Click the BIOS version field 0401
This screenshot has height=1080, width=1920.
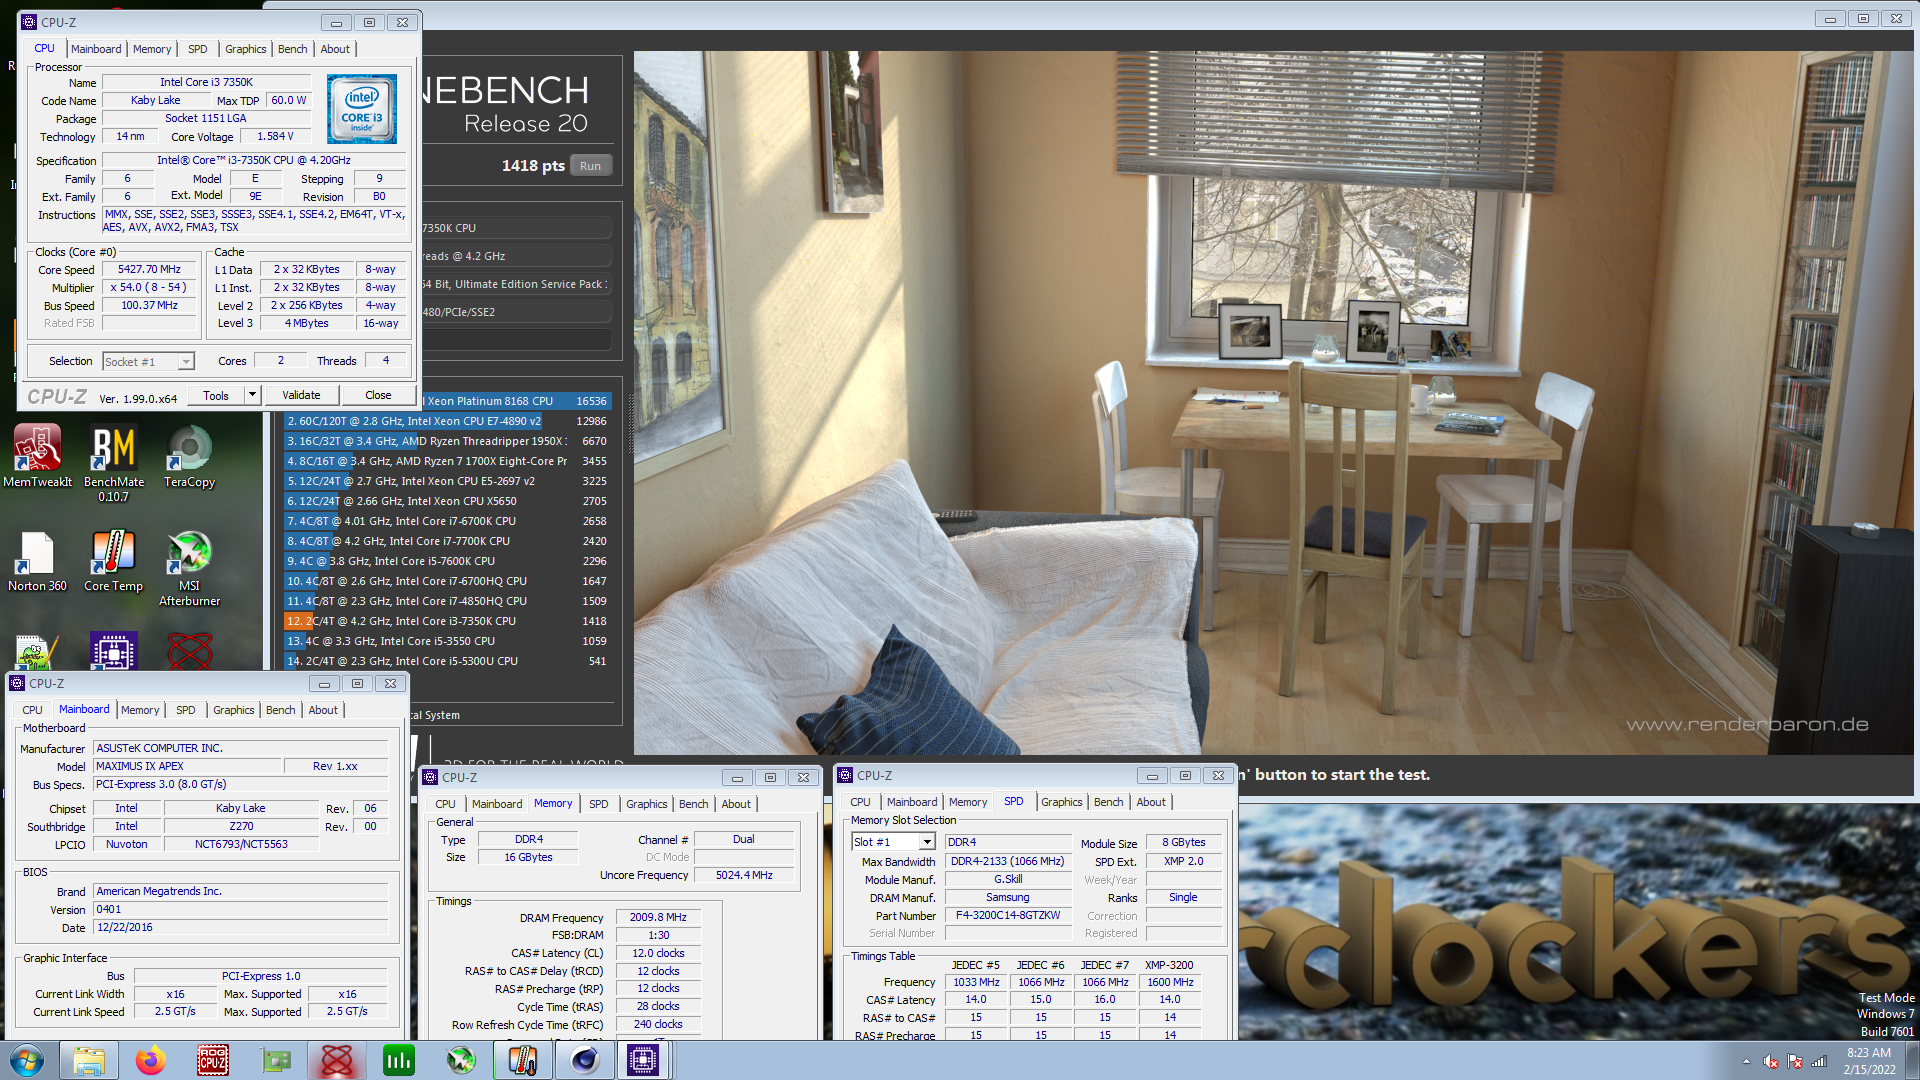click(x=240, y=909)
